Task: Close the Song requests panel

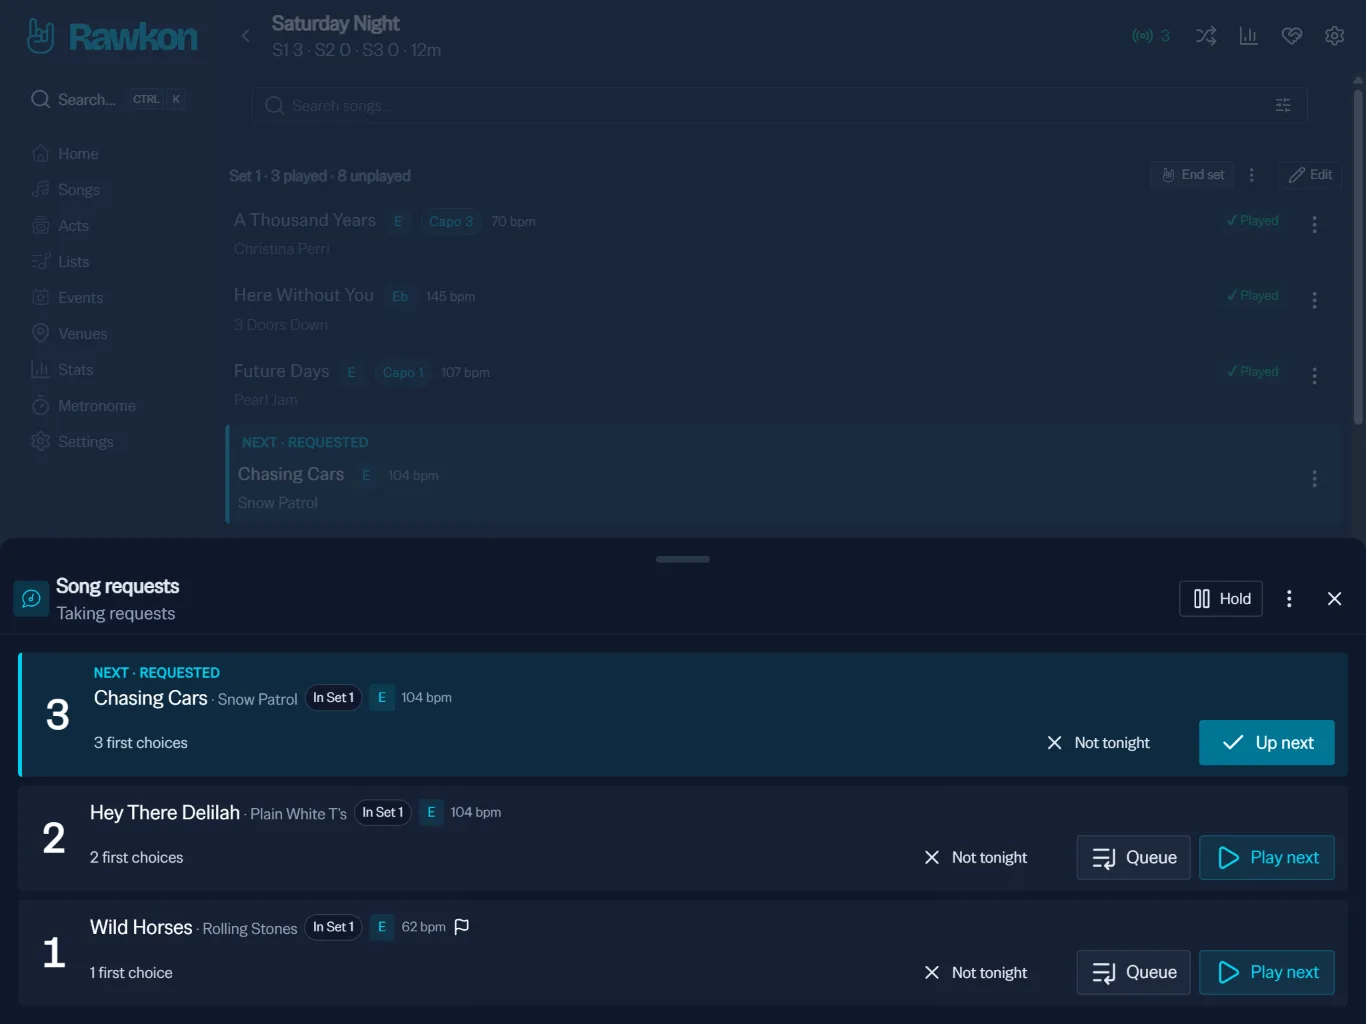Action: tap(1334, 599)
